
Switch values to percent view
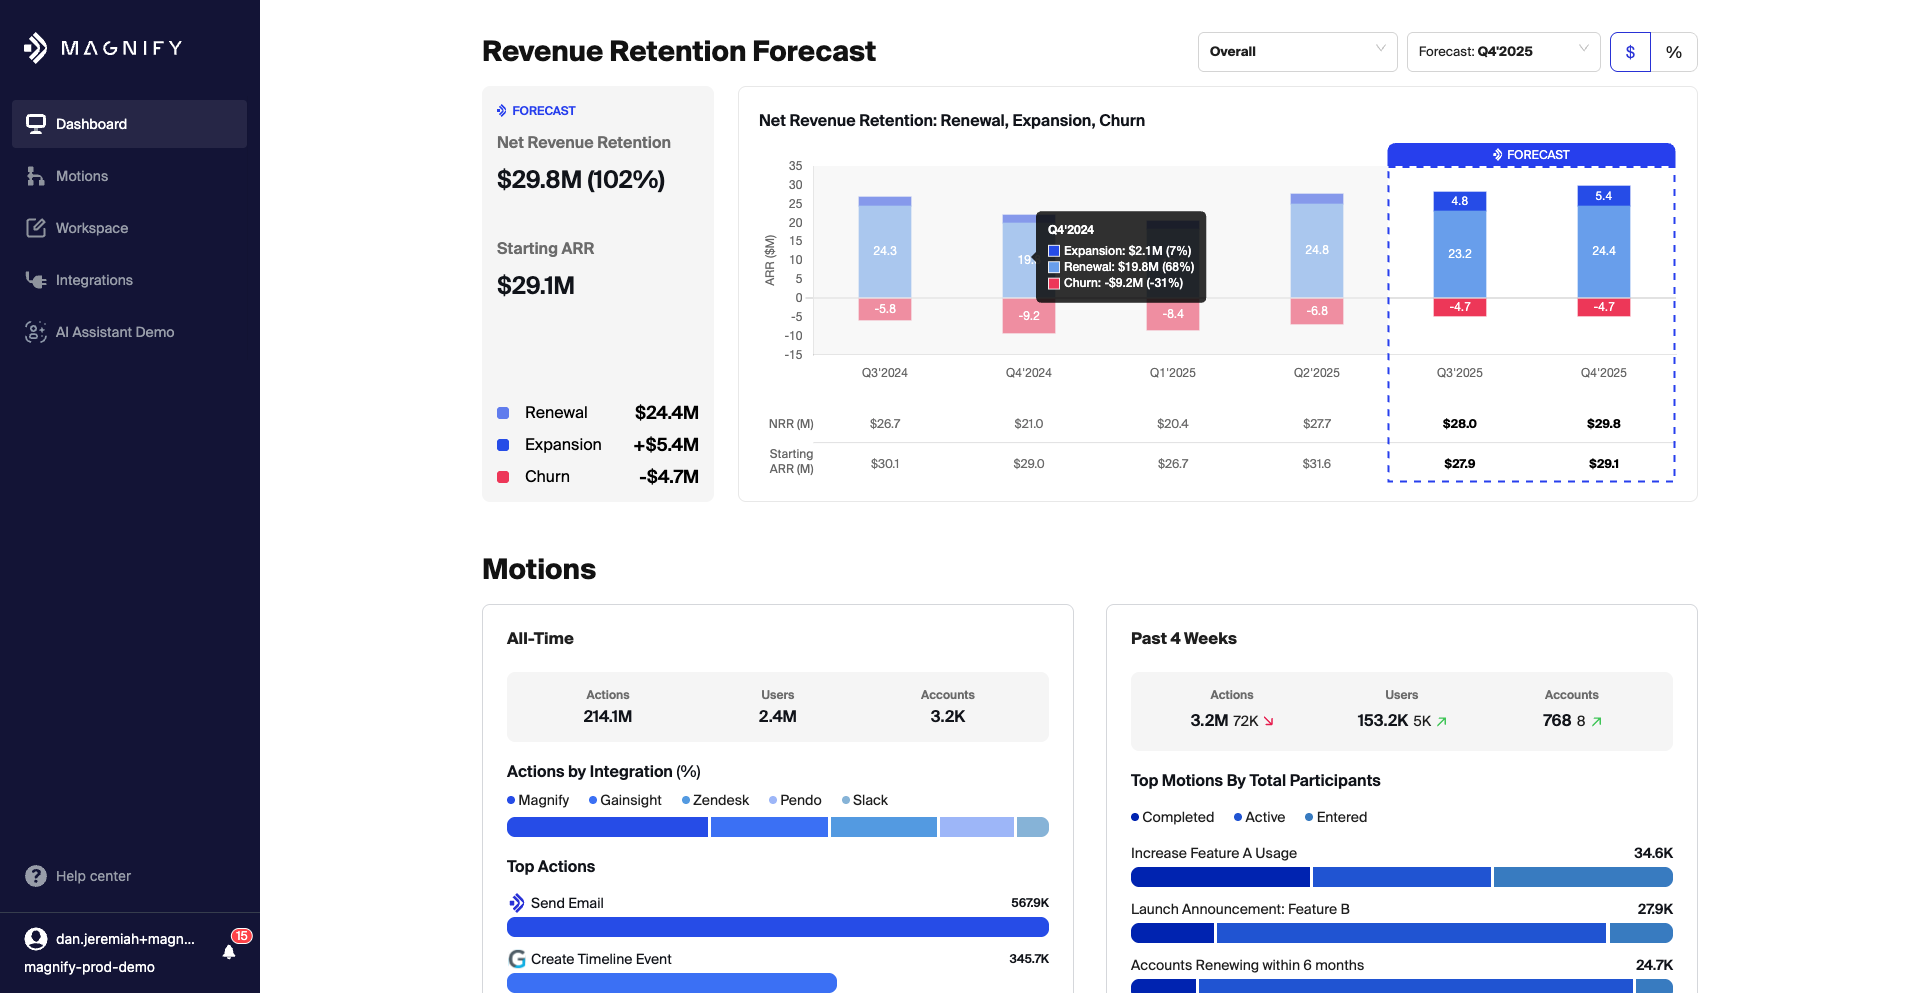click(x=1674, y=52)
